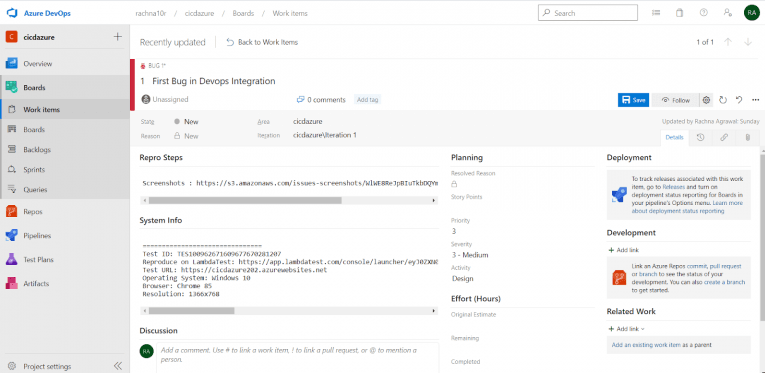
Task: Click Add link under Development
Action: [x=624, y=250]
